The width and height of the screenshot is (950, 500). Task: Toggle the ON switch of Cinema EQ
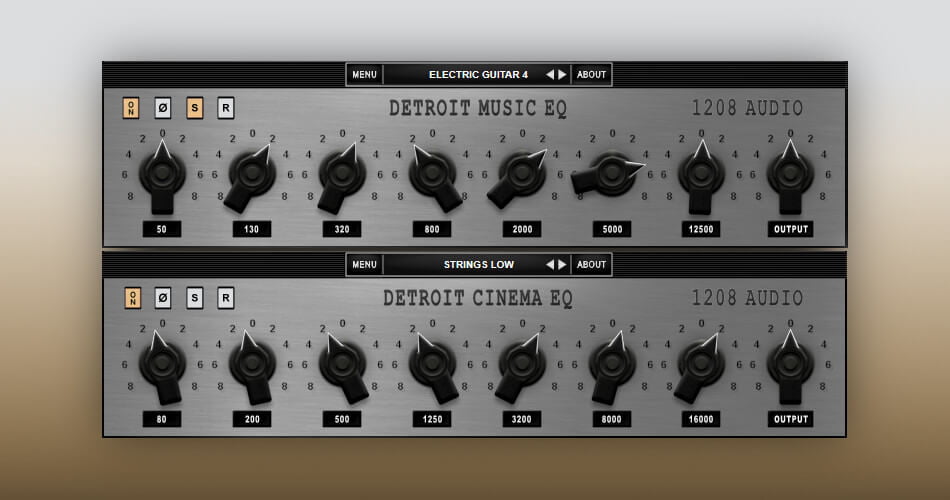click(x=132, y=298)
